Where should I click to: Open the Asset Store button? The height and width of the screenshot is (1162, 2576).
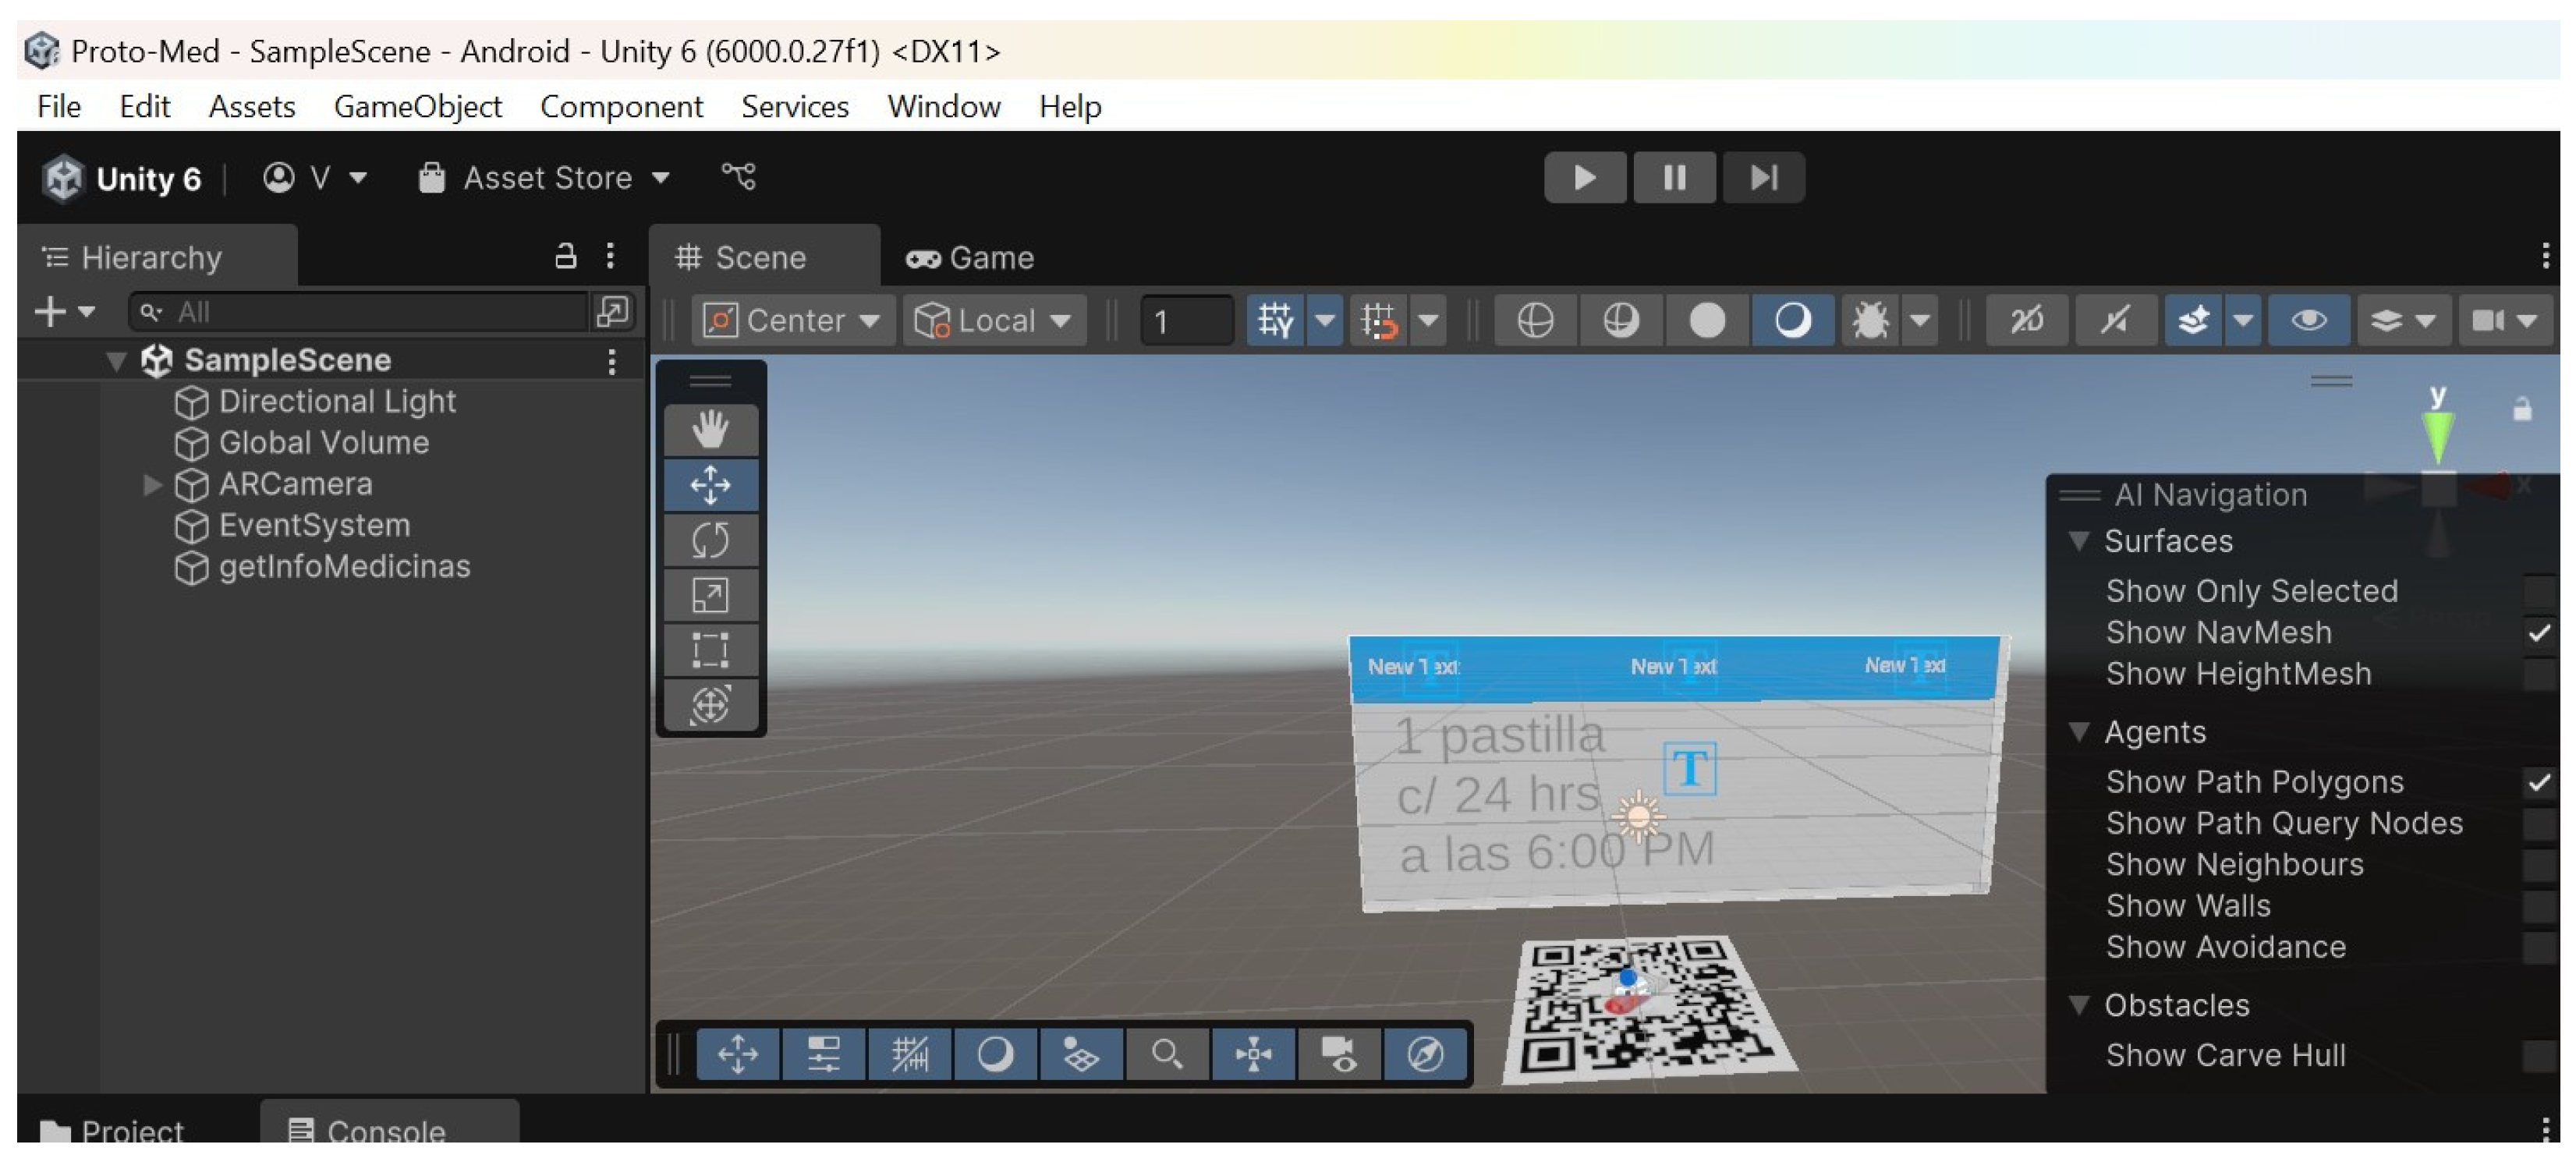coord(544,178)
